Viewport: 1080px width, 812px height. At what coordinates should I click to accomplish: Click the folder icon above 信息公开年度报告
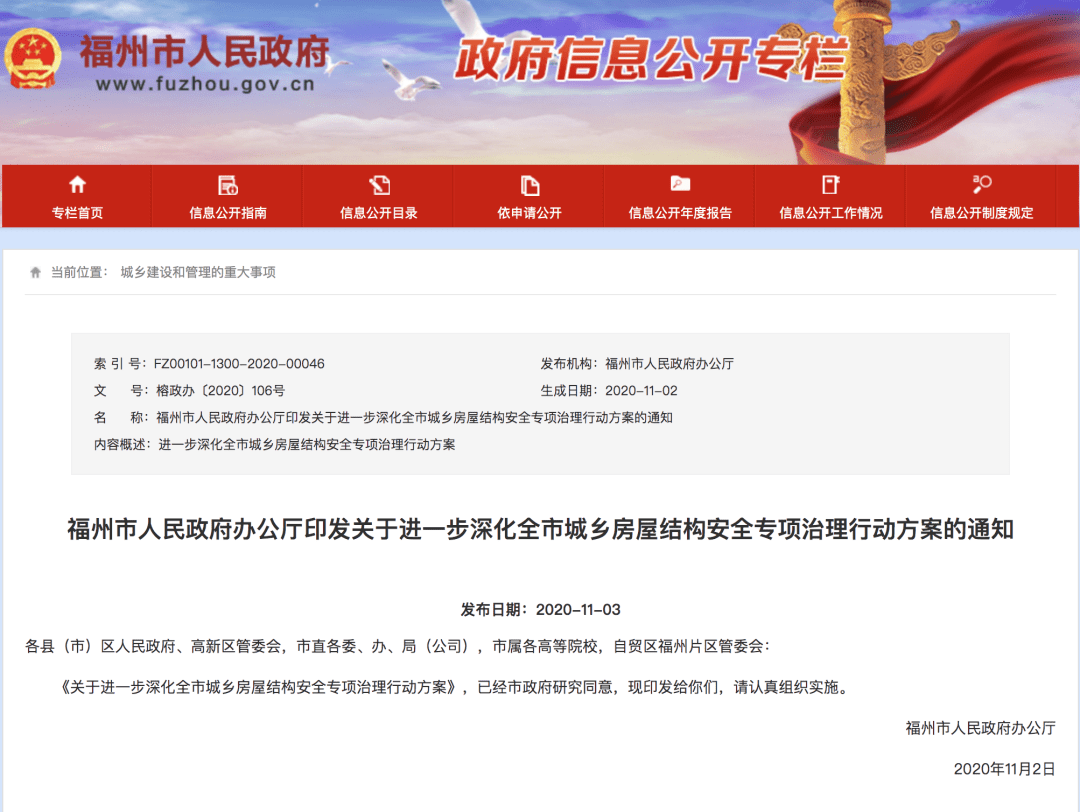[680, 184]
